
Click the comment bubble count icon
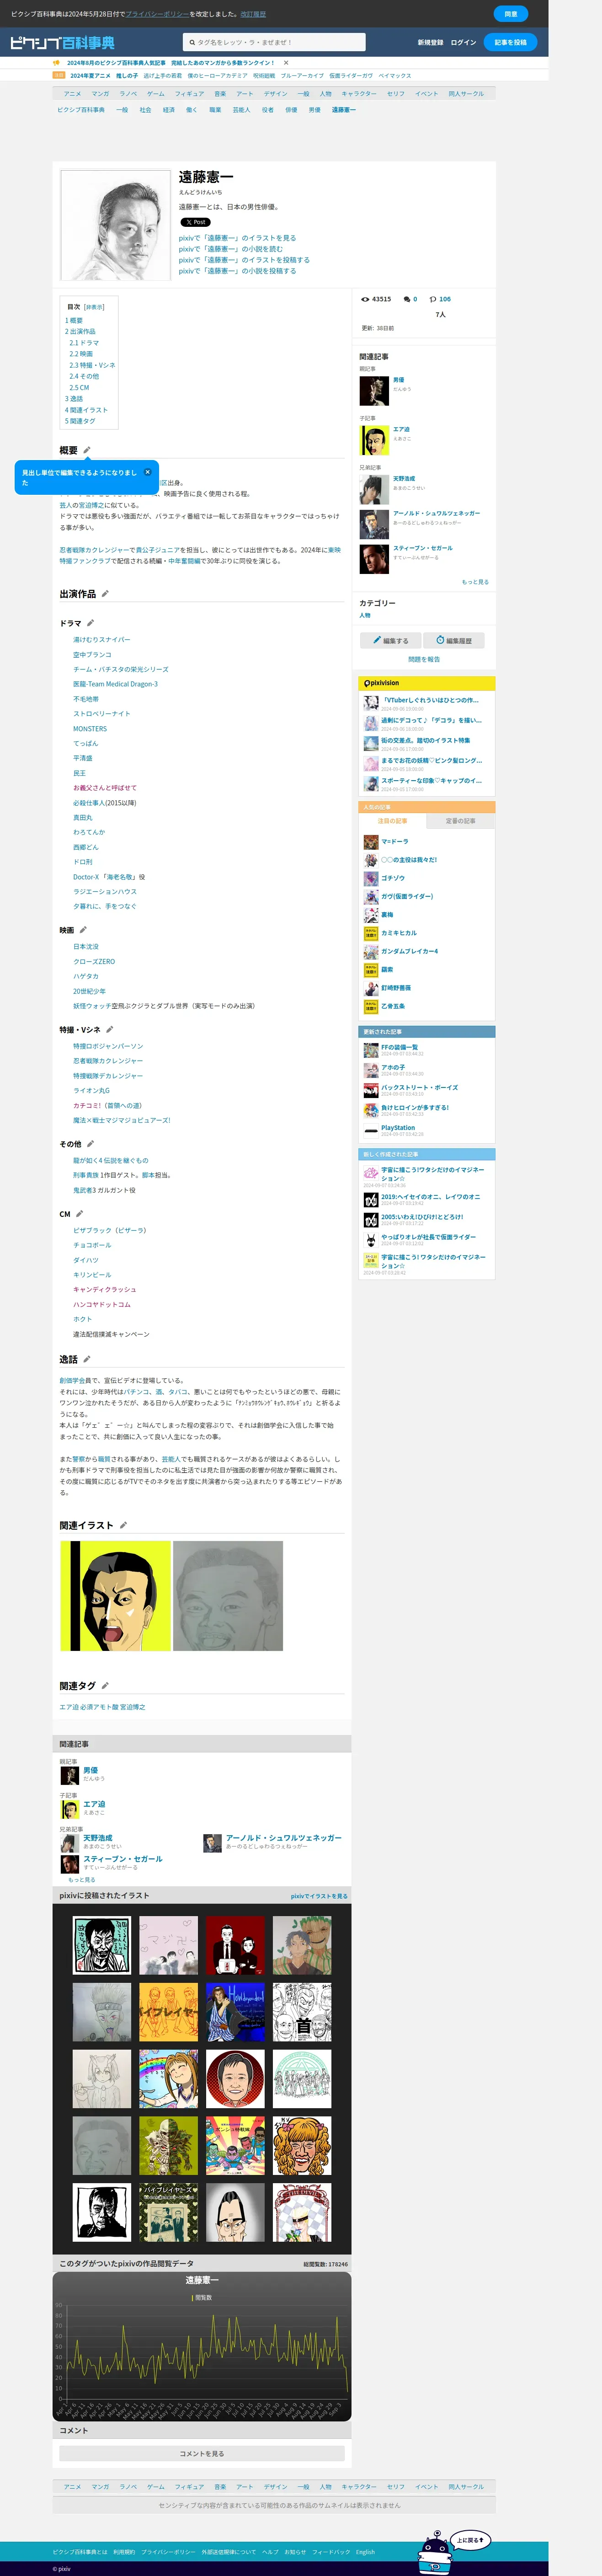407,299
